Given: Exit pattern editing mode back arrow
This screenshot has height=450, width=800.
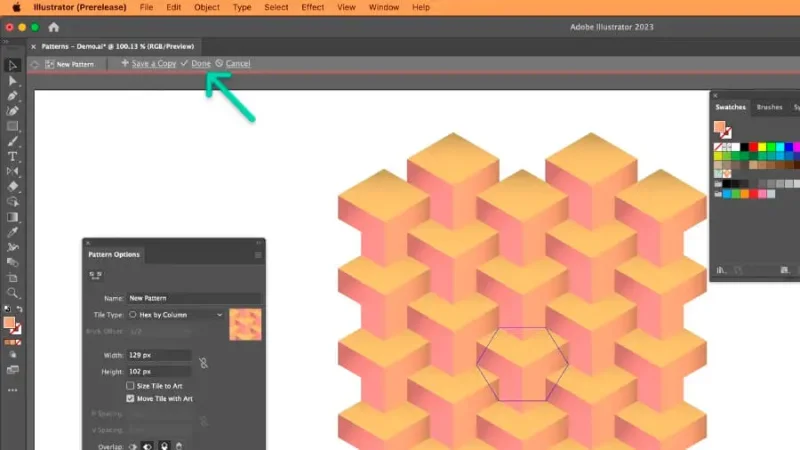Looking at the screenshot, I should click(x=35, y=64).
